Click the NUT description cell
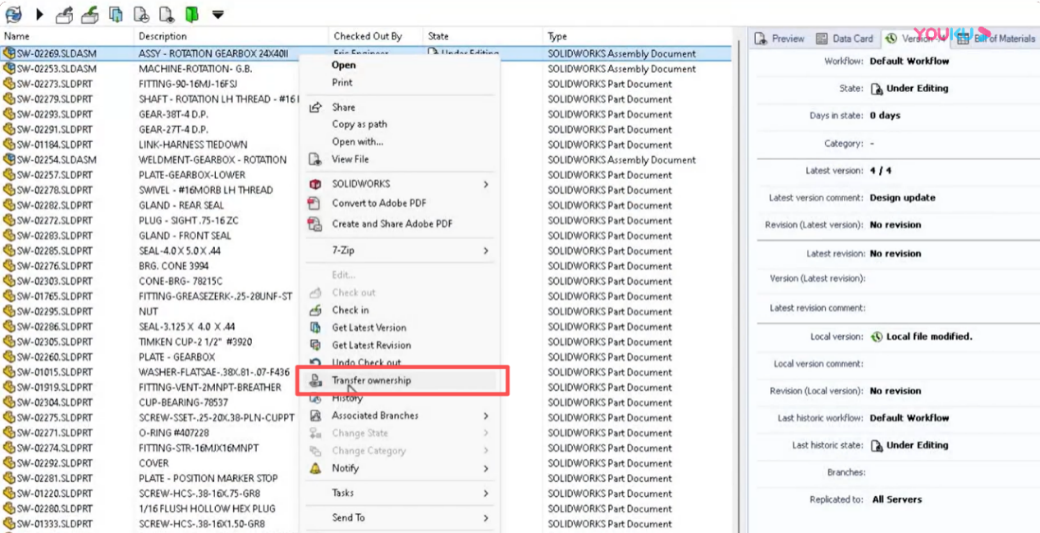This screenshot has width=1040, height=533. point(148,312)
